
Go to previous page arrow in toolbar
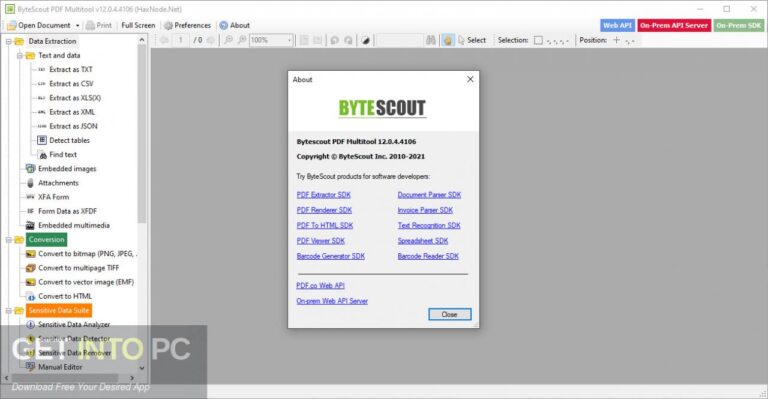pos(164,41)
